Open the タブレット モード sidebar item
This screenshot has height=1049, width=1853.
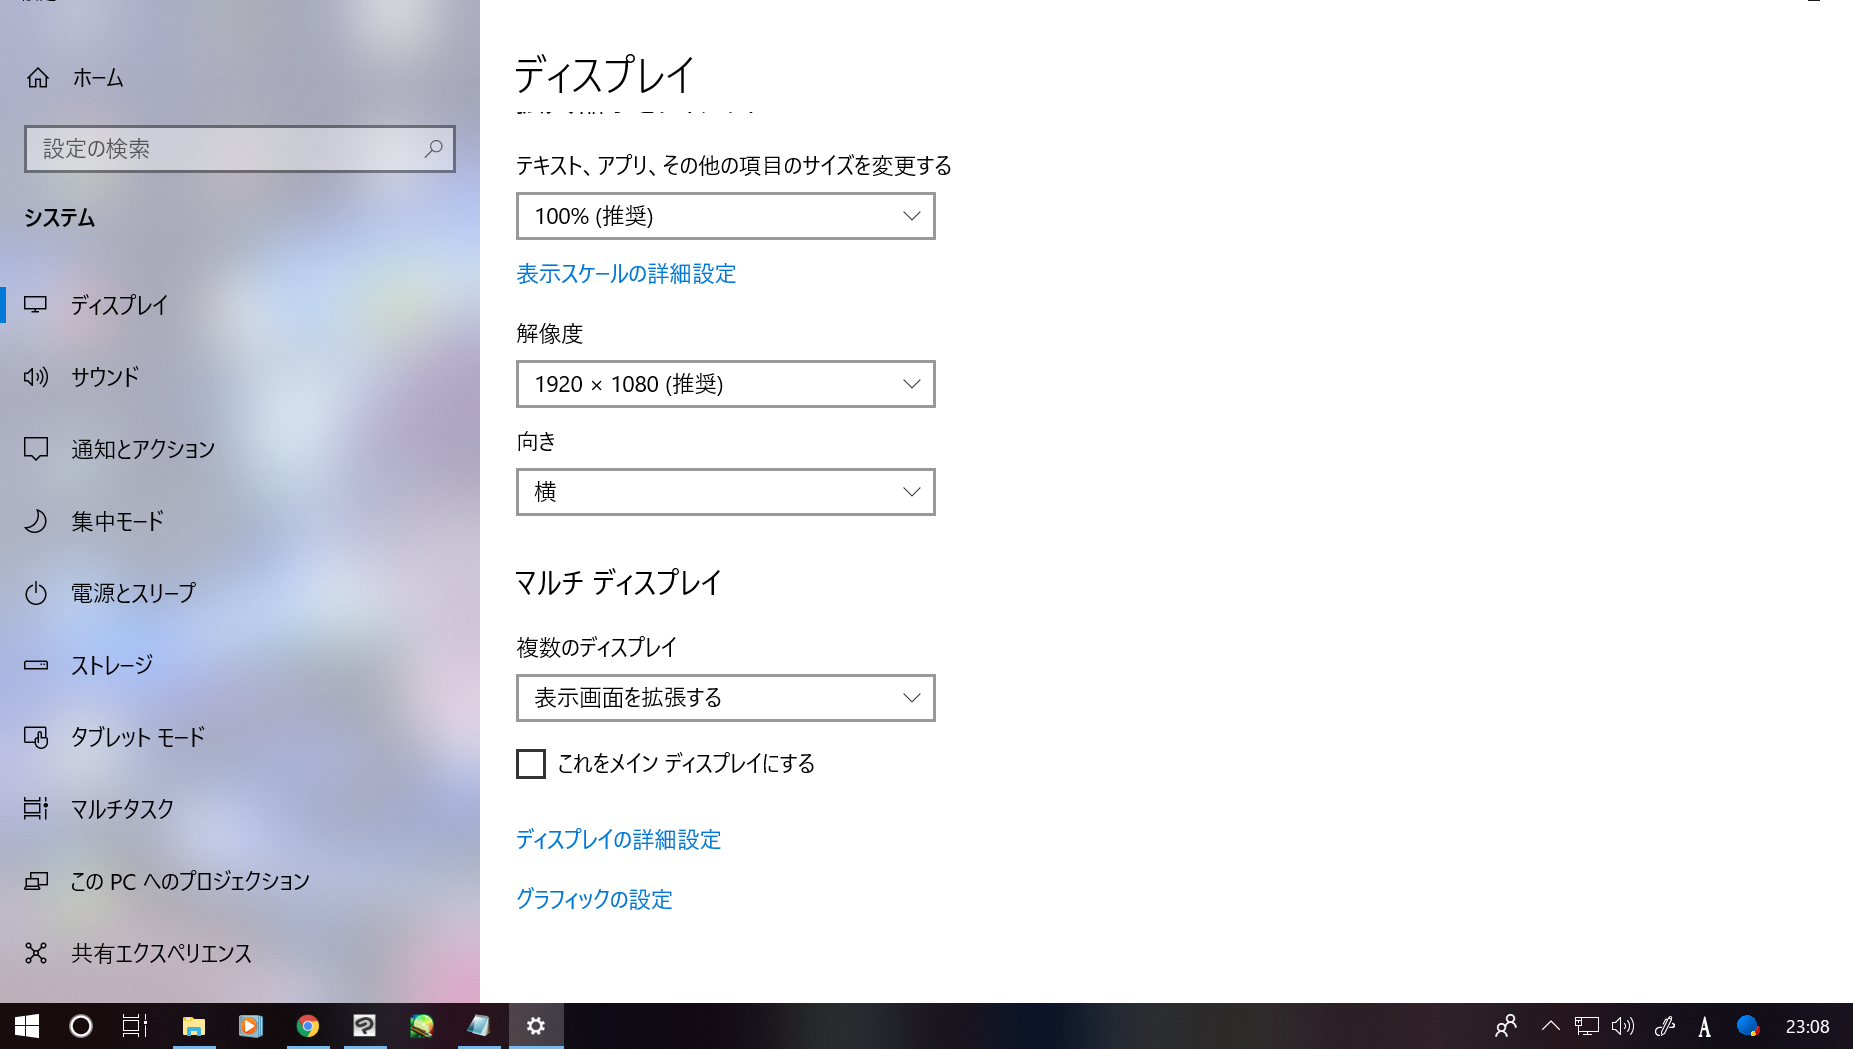[x=240, y=737]
